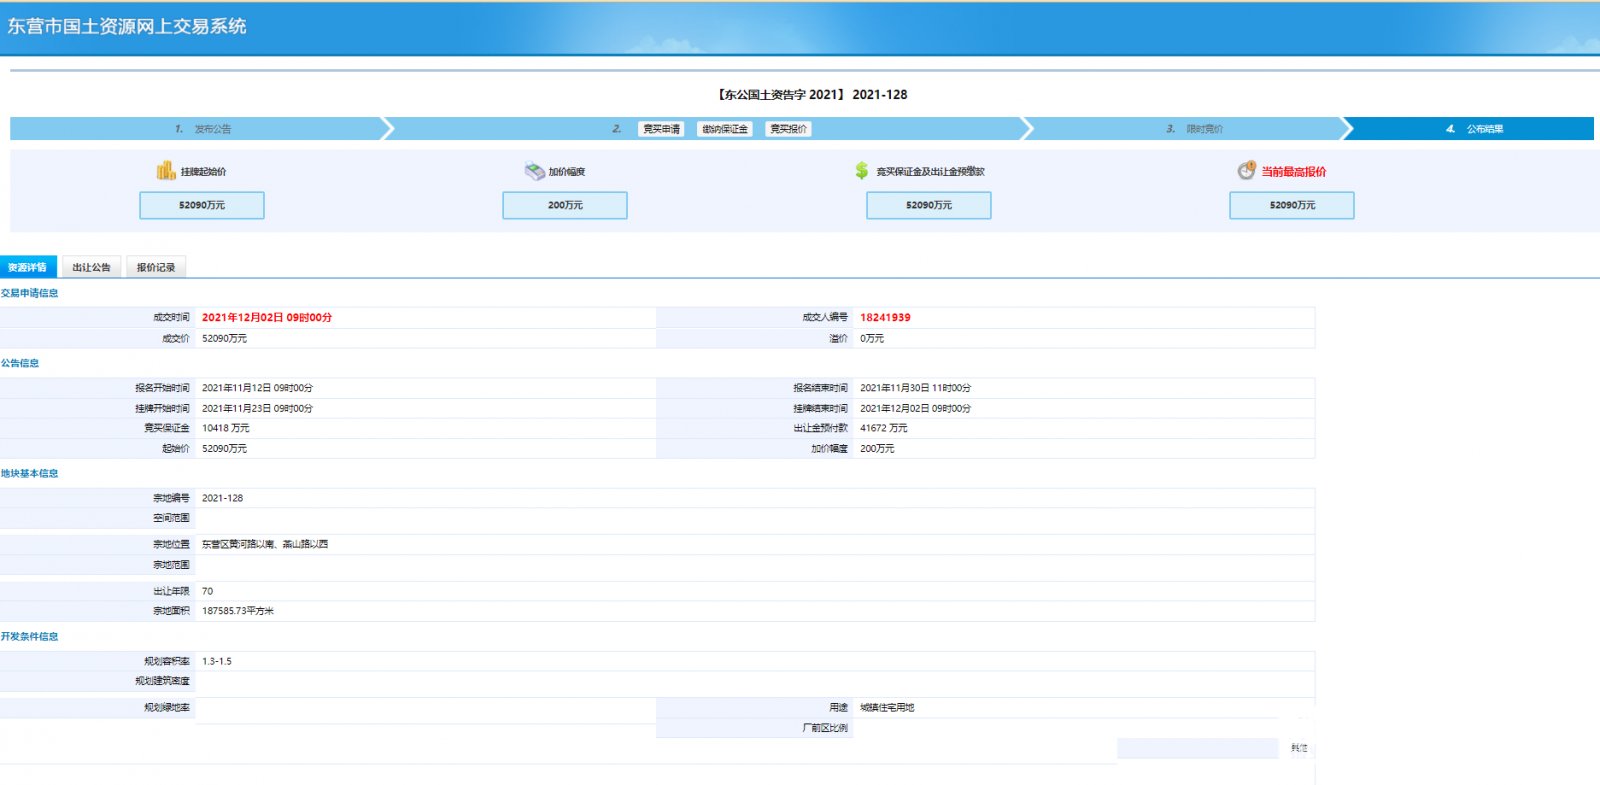Viewport: 1600px width, 785px height.
Task: Click the 宗地位置 label
Action: click(171, 544)
